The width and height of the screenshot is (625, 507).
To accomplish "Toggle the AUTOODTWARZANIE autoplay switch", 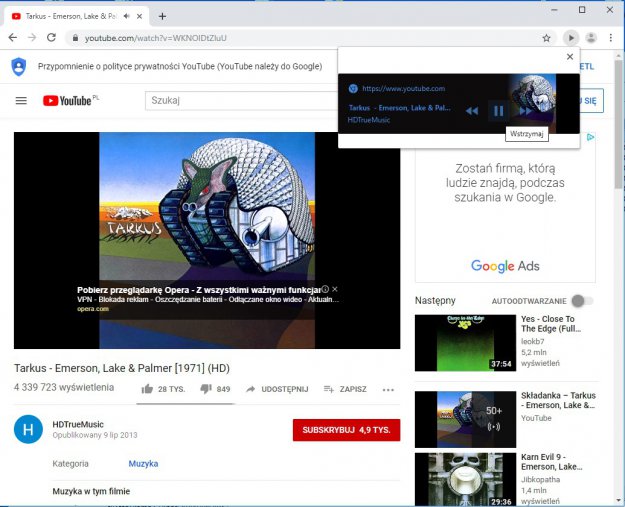I will (582, 301).
